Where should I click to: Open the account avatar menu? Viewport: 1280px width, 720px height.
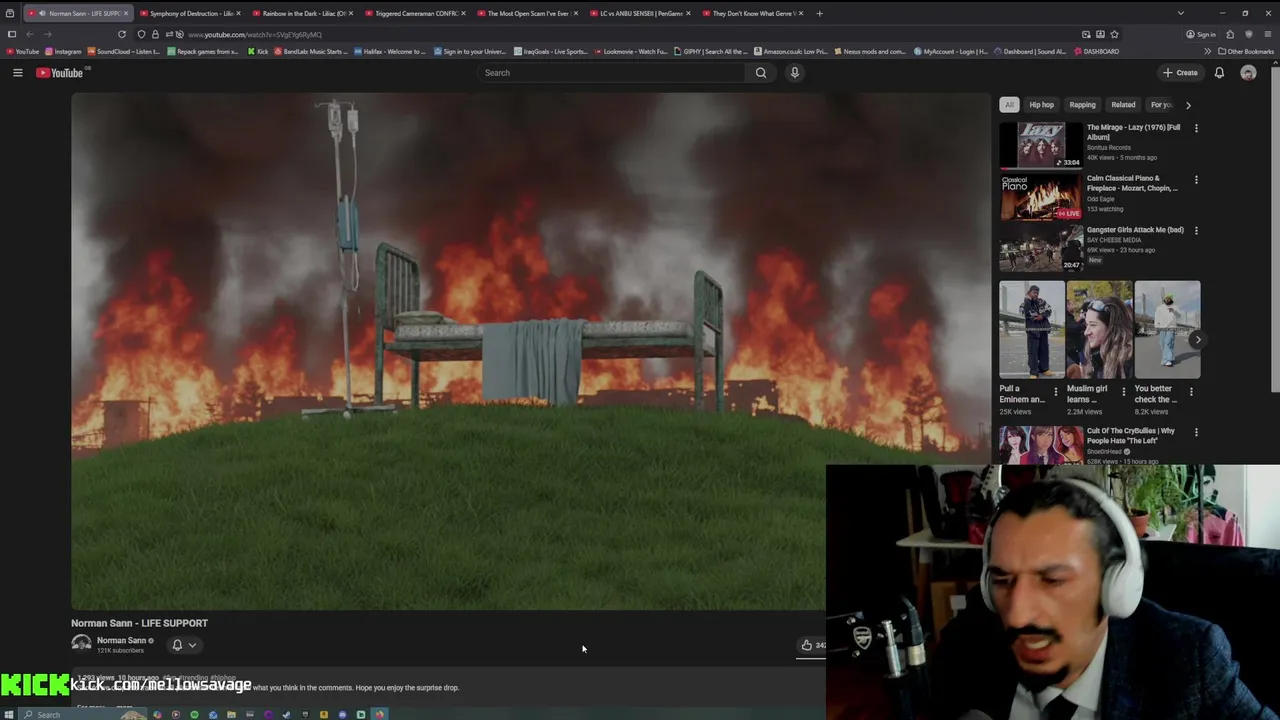(1248, 73)
